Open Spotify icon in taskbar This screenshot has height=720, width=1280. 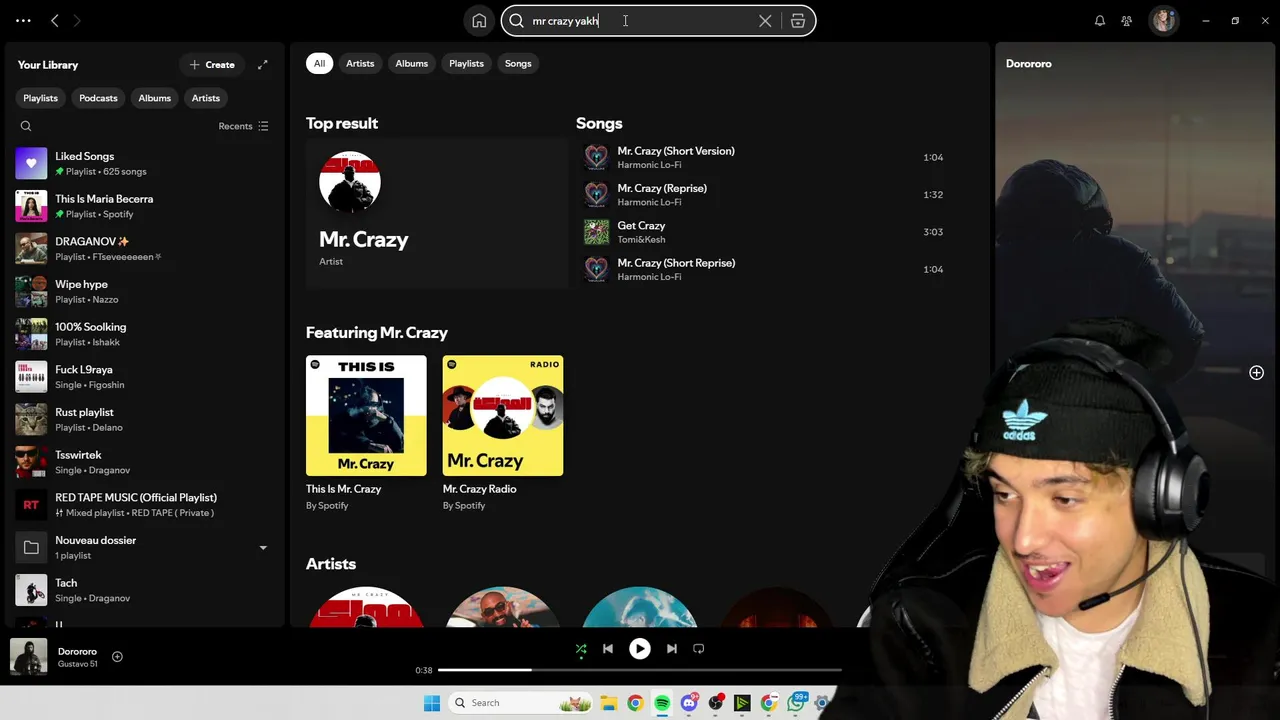[x=662, y=703]
